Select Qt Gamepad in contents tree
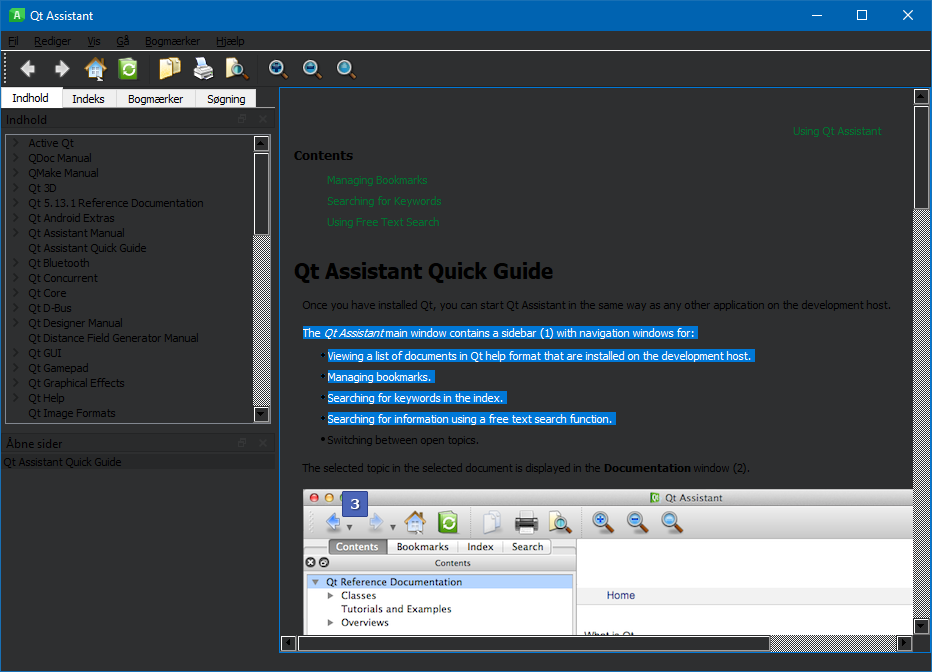This screenshot has height=672, width=932. [x=58, y=368]
